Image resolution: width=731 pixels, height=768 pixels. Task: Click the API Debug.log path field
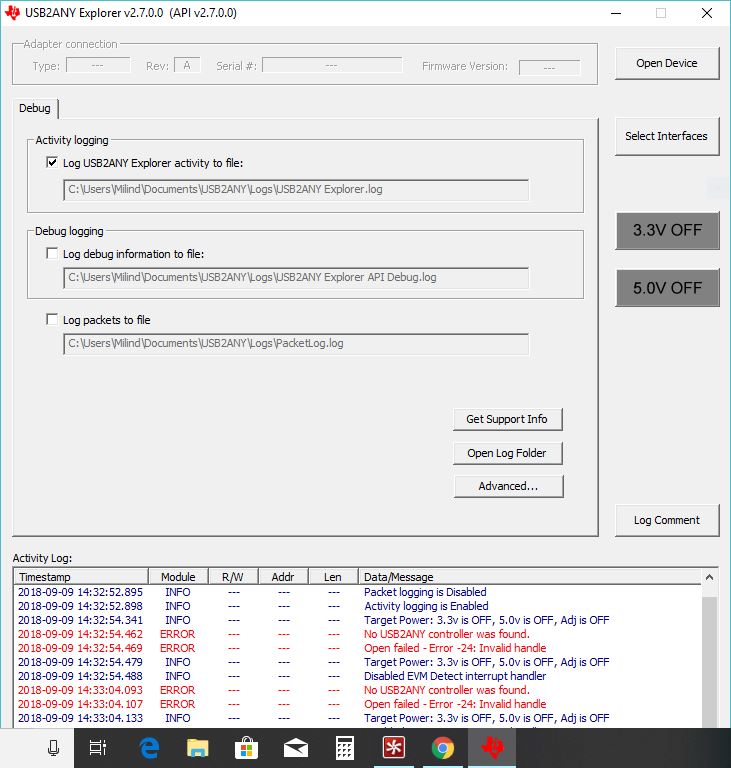[296, 277]
